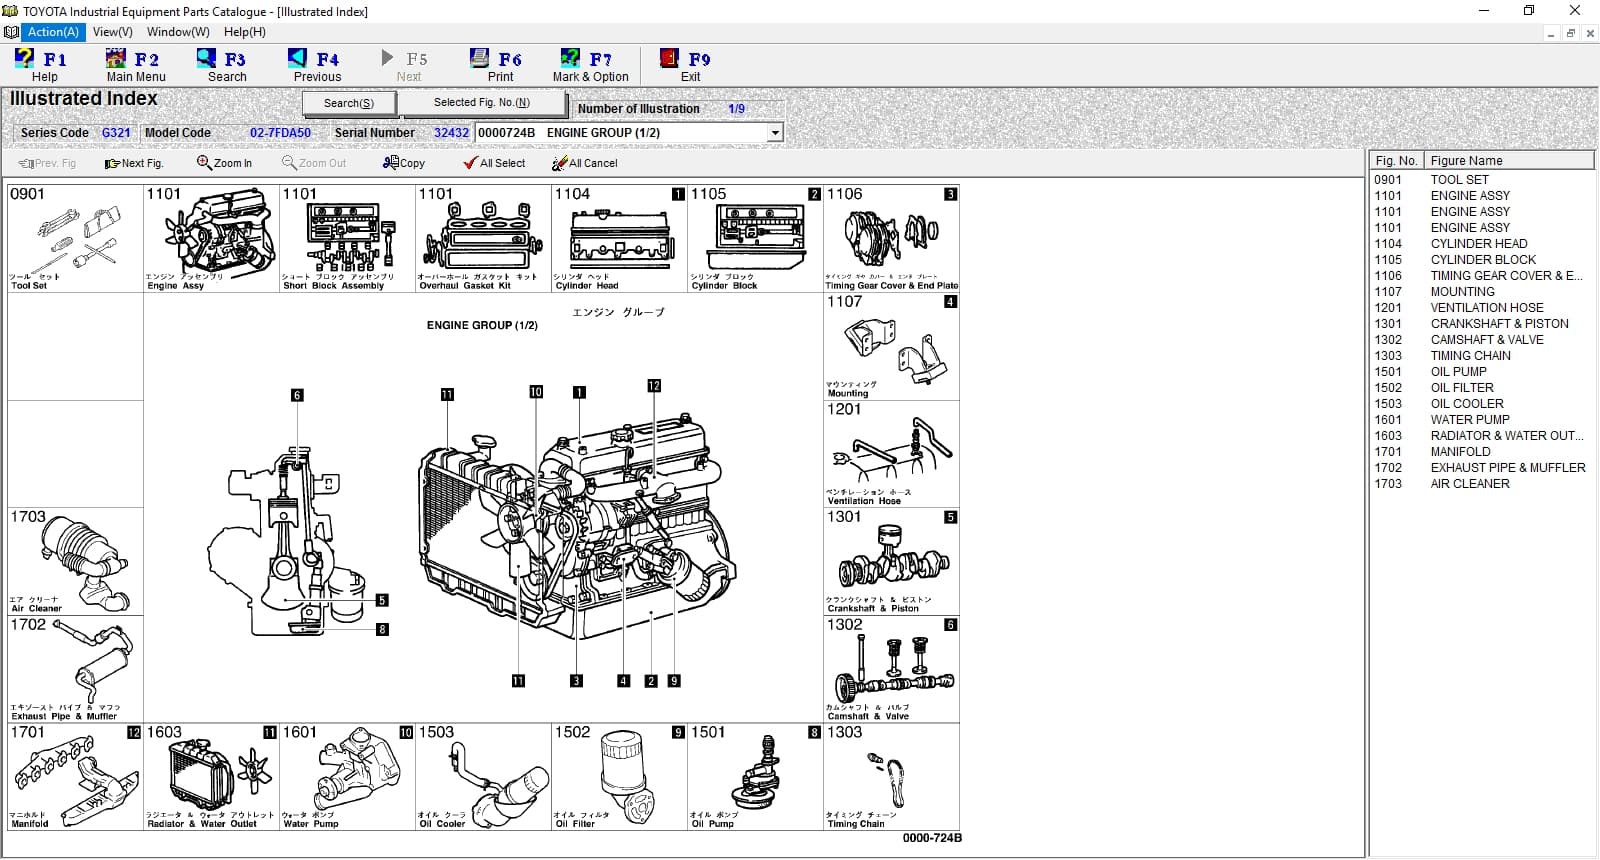This screenshot has height=860, width=1600.
Task: Select EXHAUST PIPE & MUFFLER row in list
Action: (1481, 468)
